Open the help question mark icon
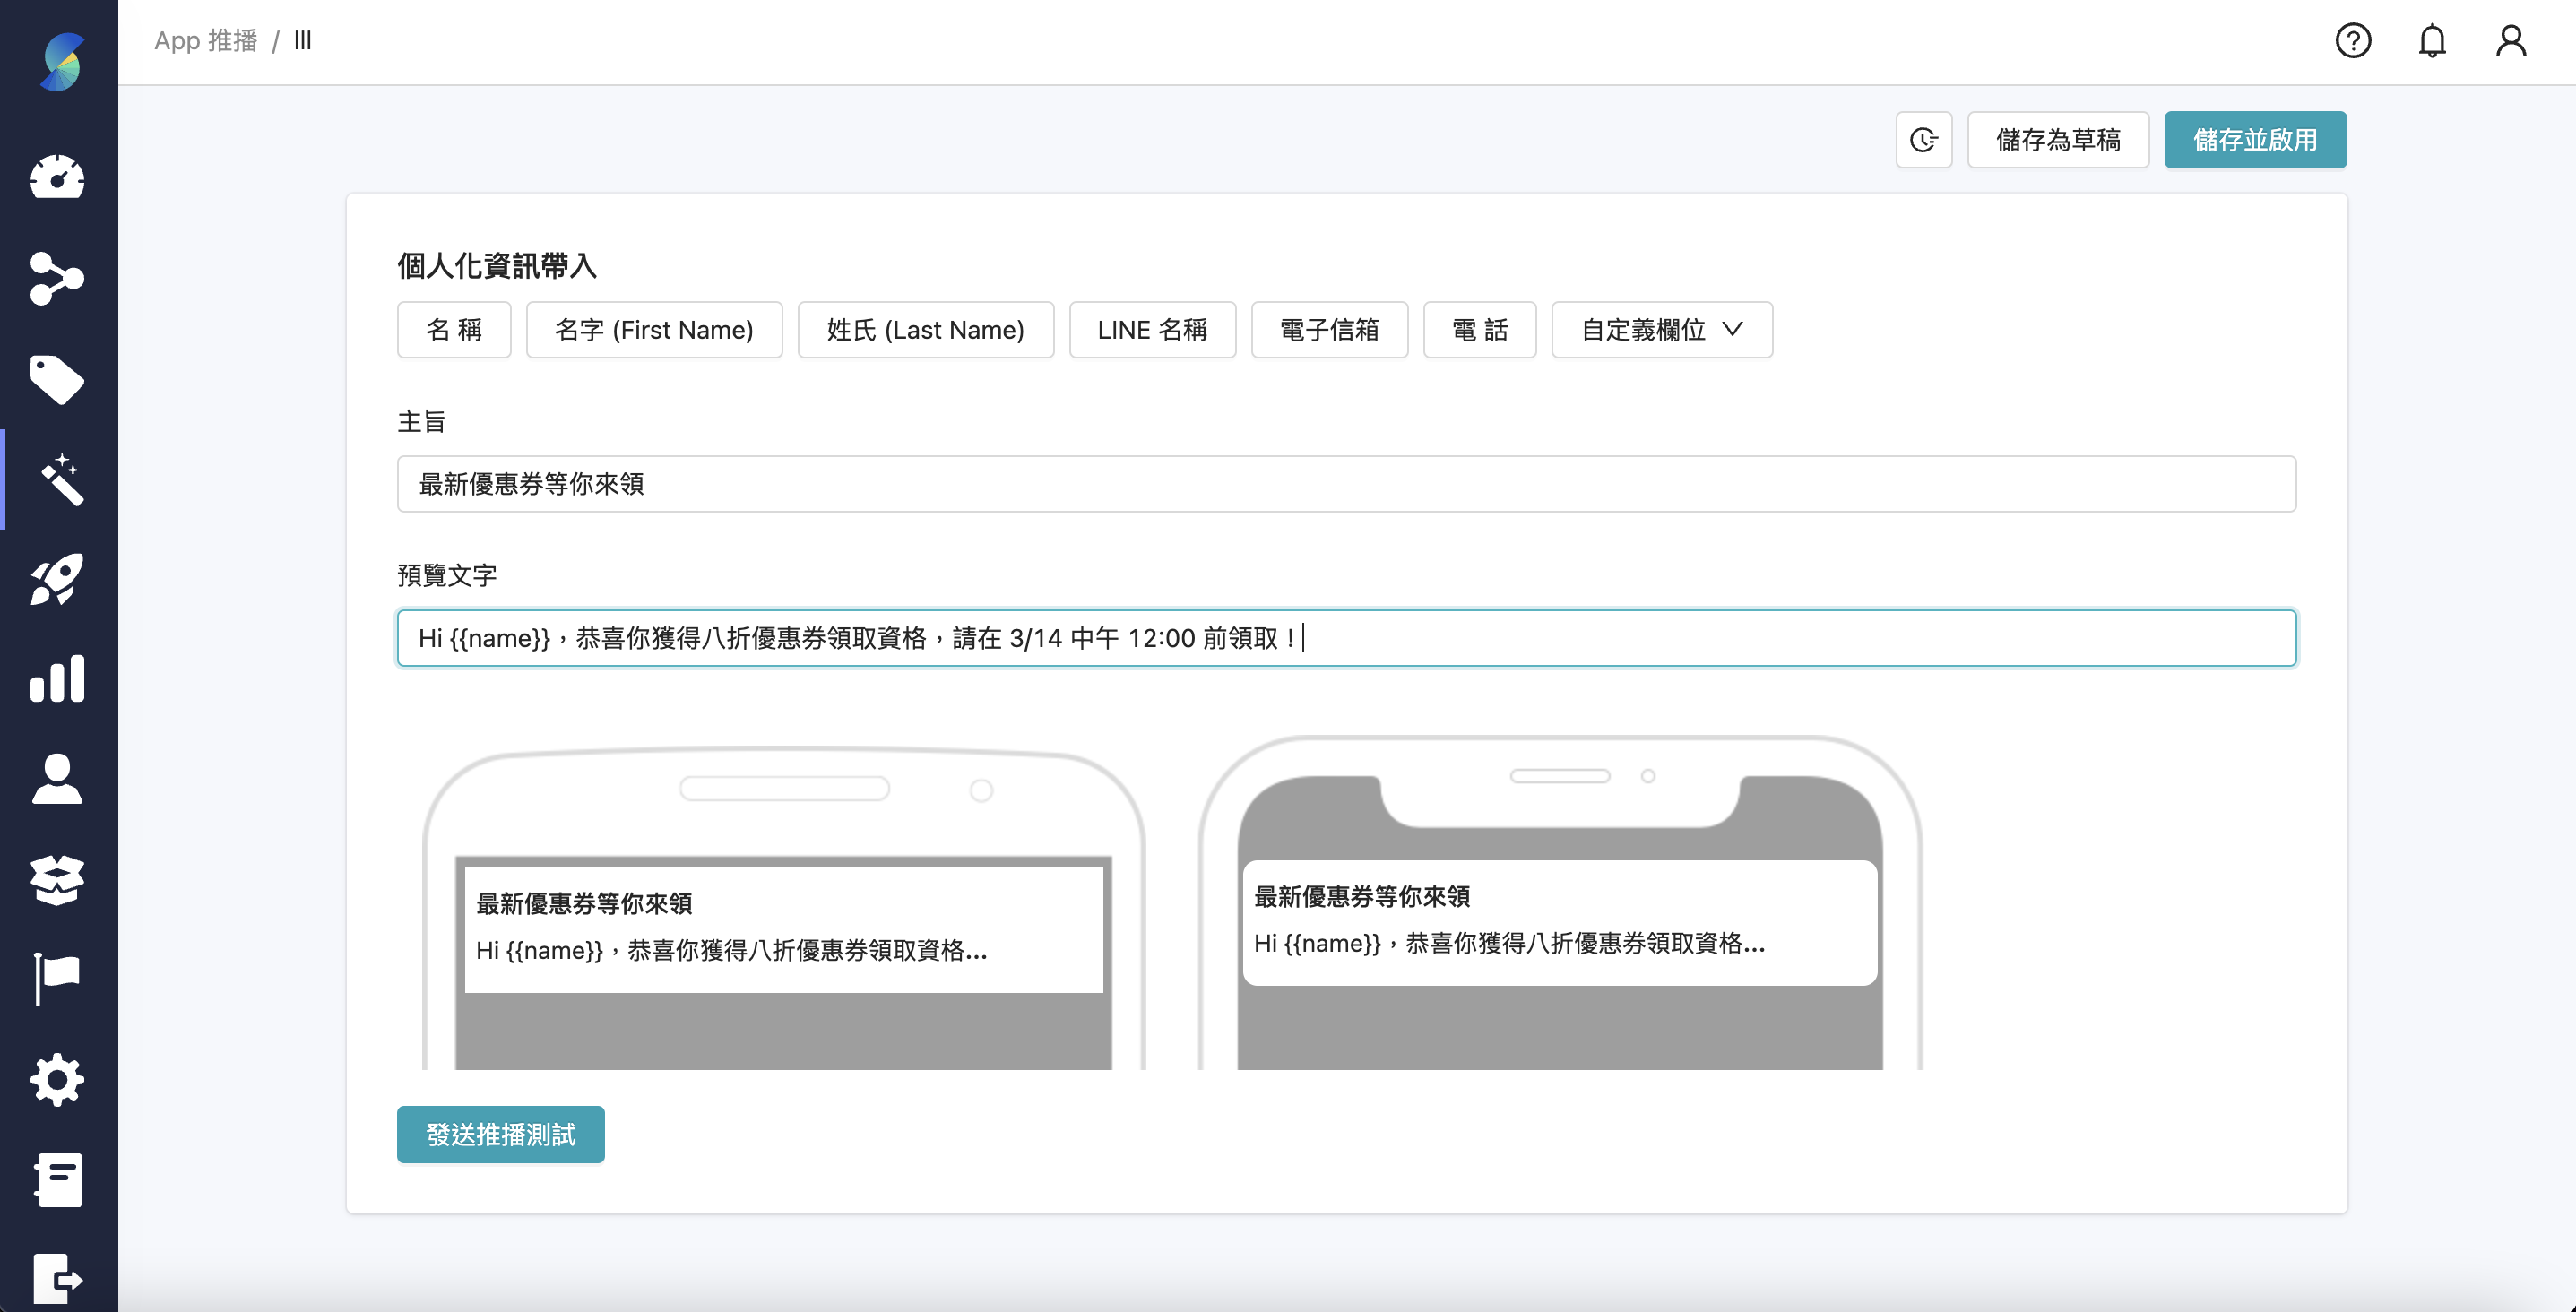Viewport: 2576px width, 1312px height. pyautogui.click(x=2353, y=41)
